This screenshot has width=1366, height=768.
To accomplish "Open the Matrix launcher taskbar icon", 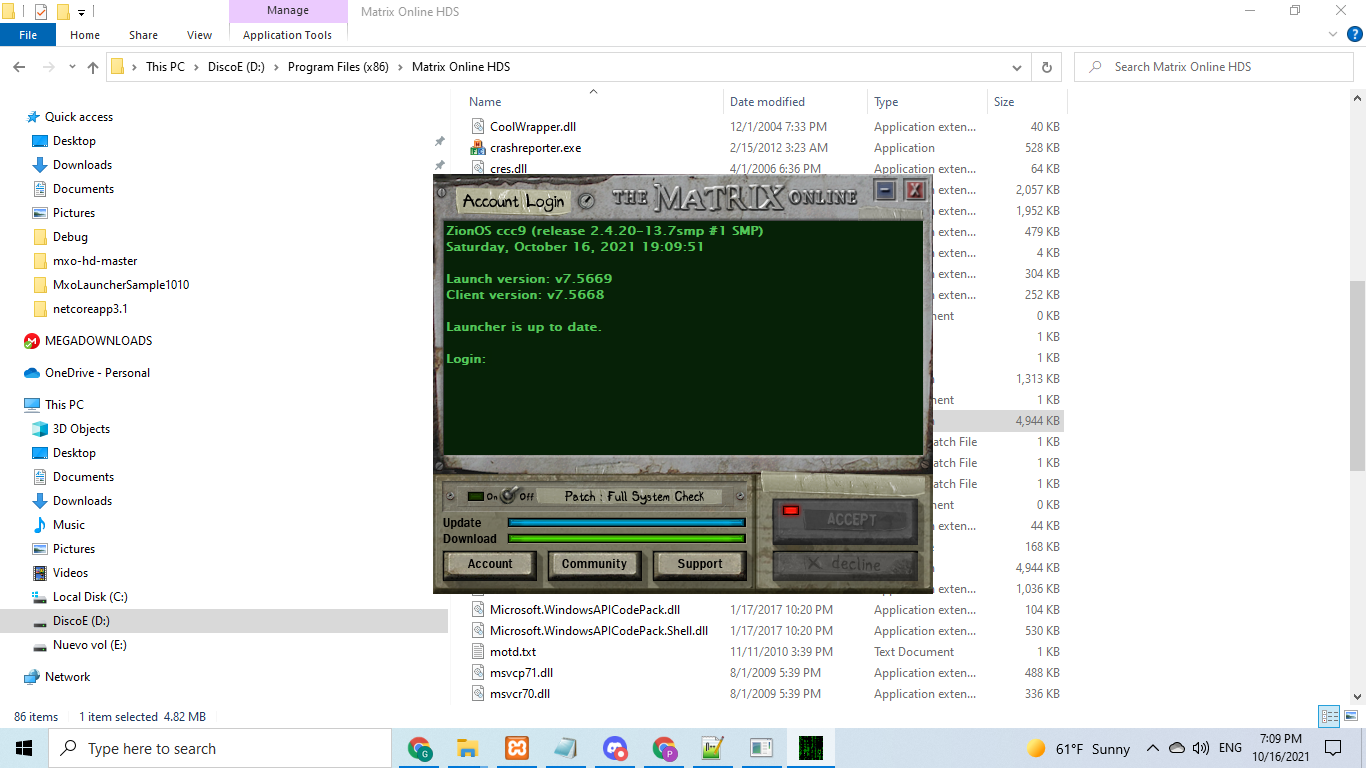I will coord(810,748).
